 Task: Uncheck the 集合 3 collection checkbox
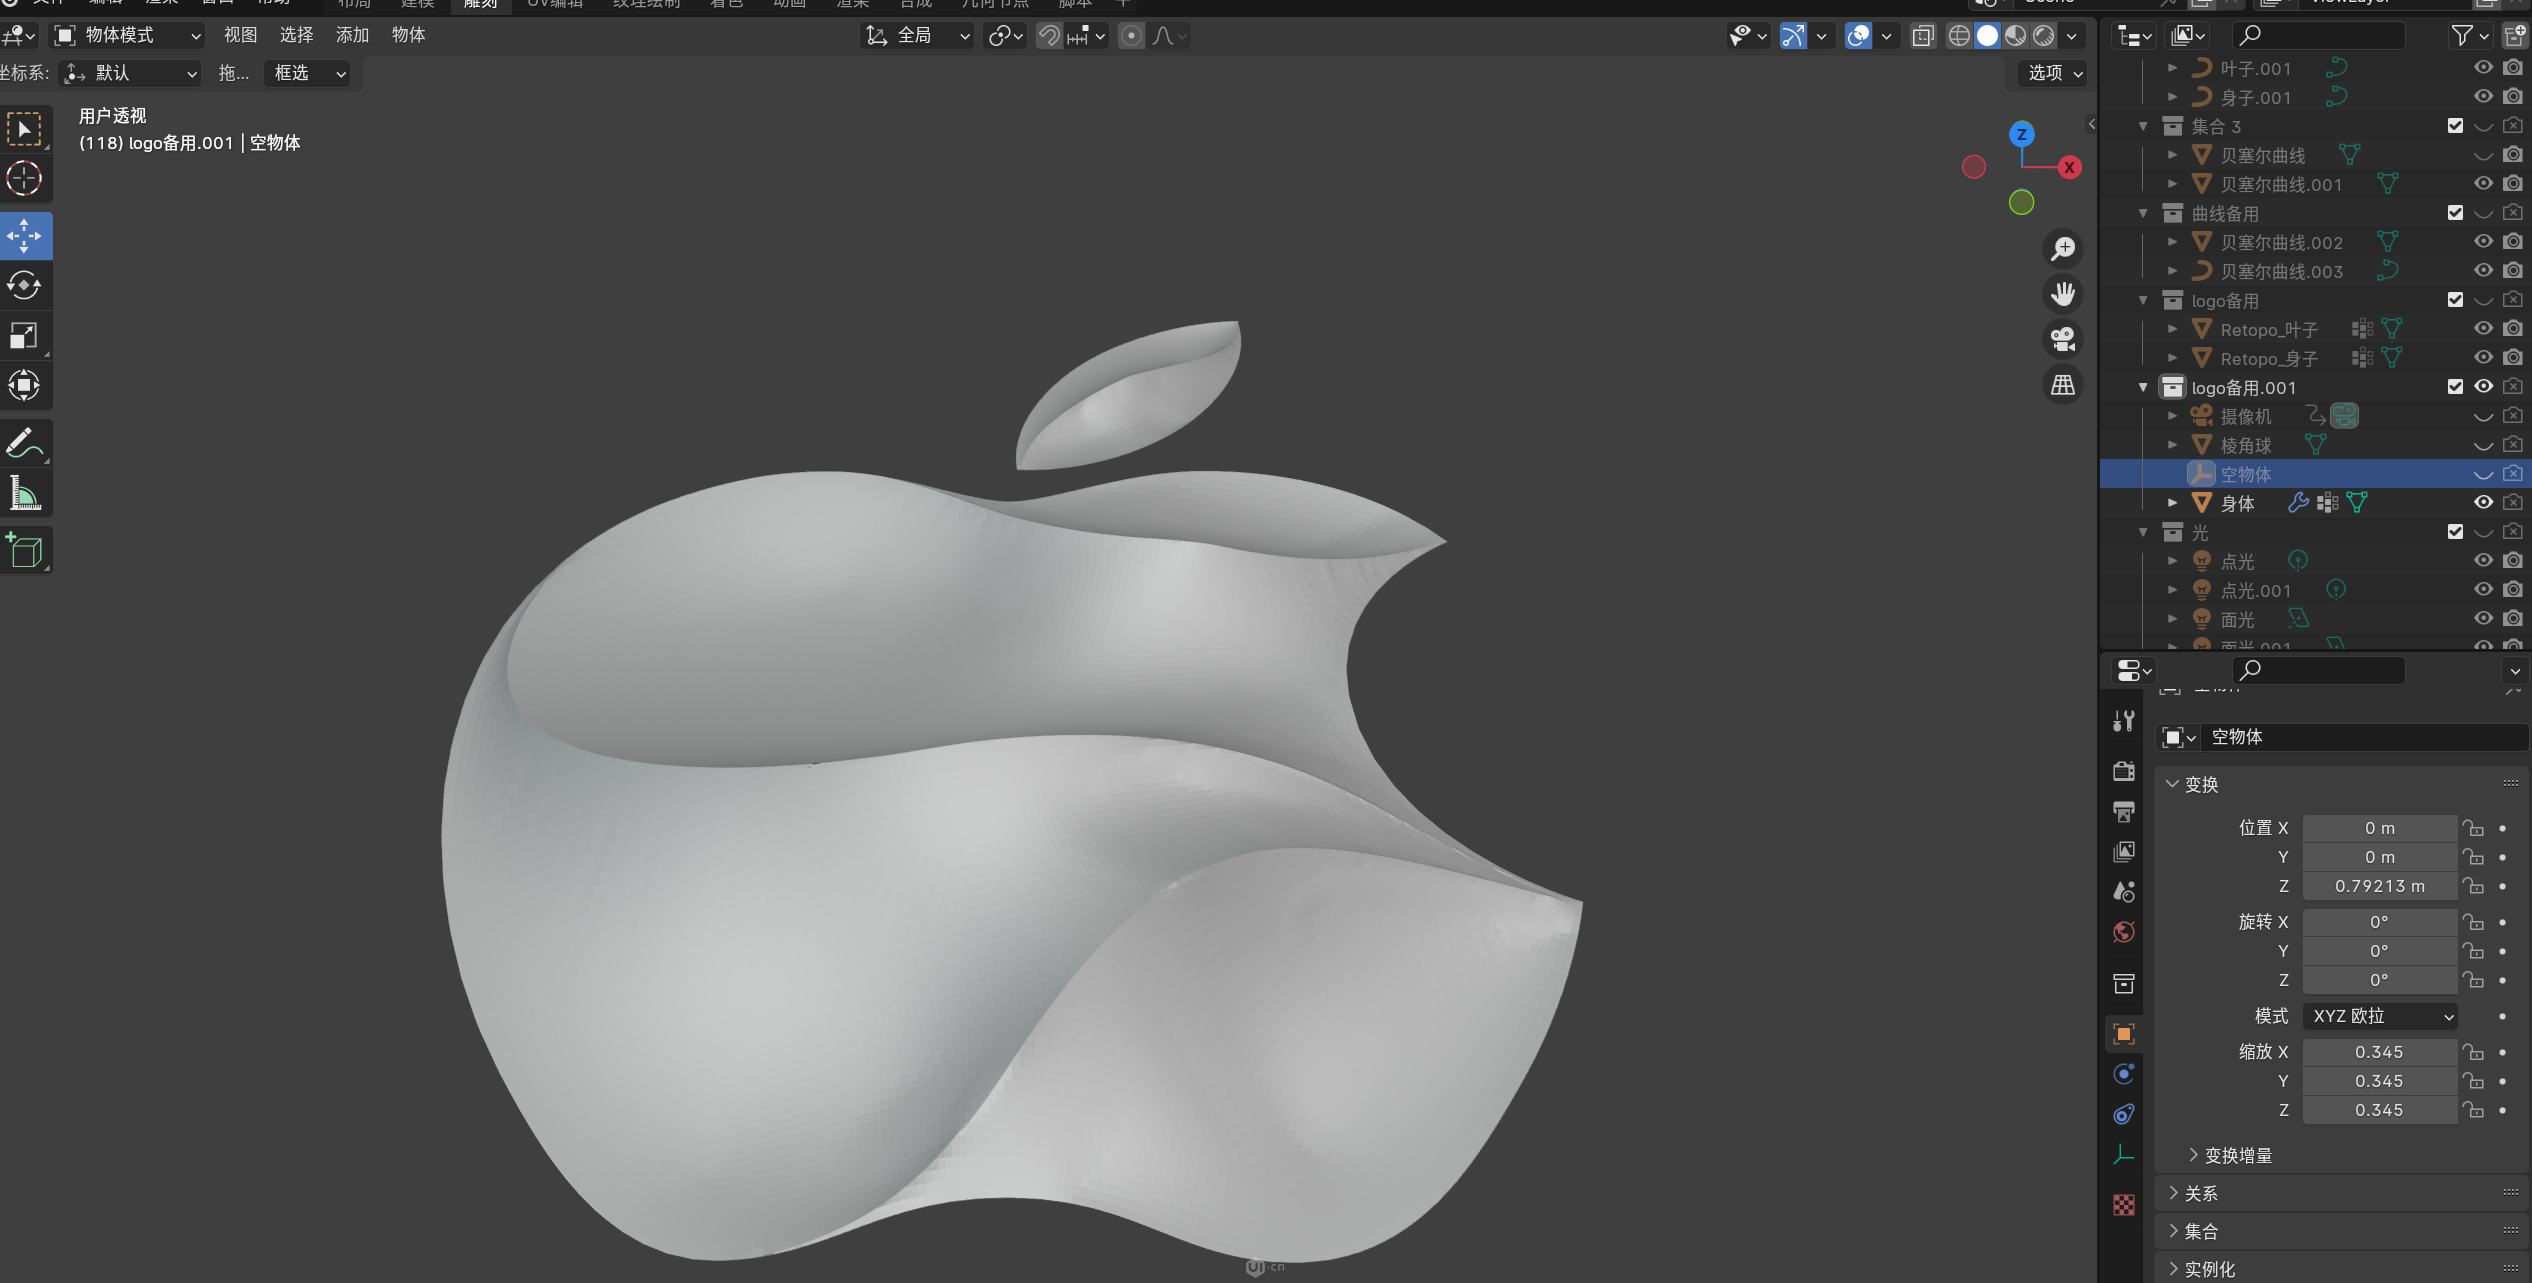click(2455, 126)
